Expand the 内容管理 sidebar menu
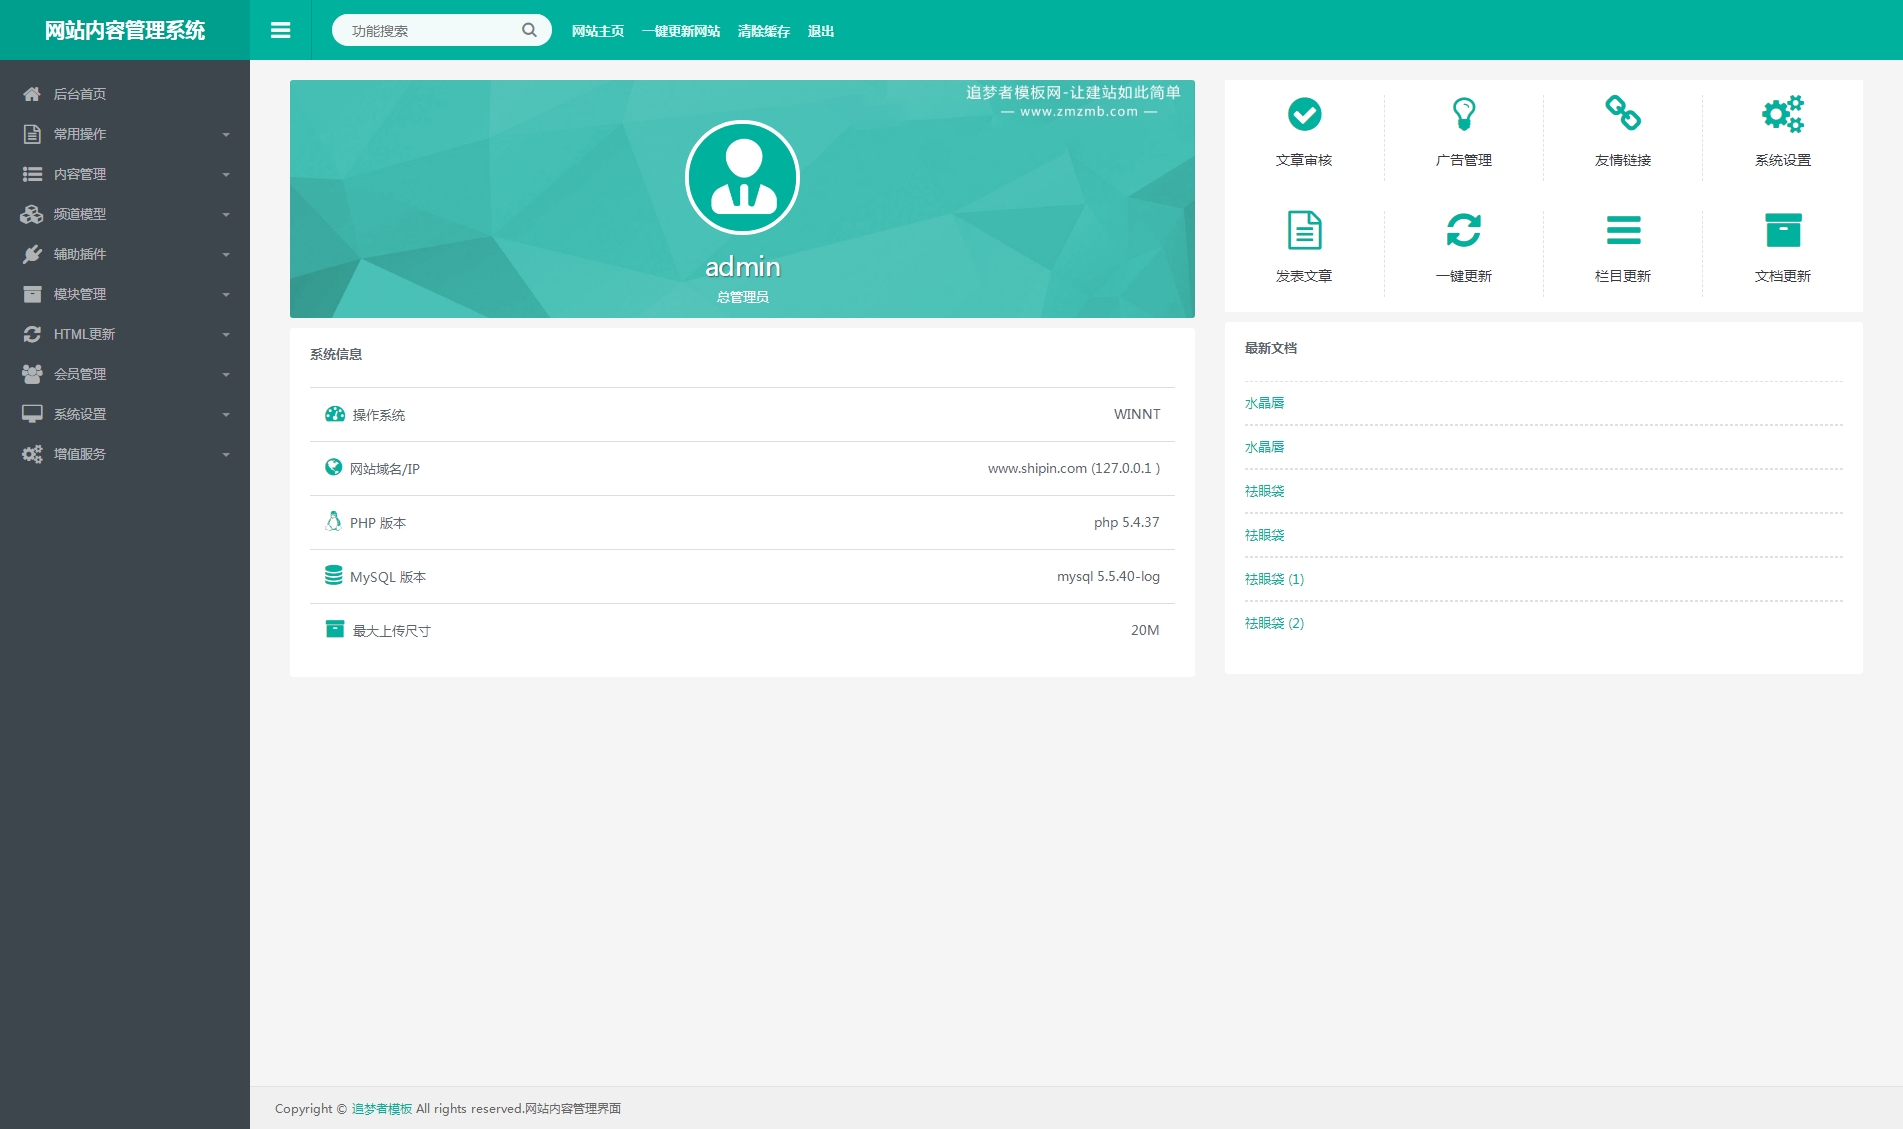The height and width of the screenshot is (1129, 1903). [x=125, y=174]
